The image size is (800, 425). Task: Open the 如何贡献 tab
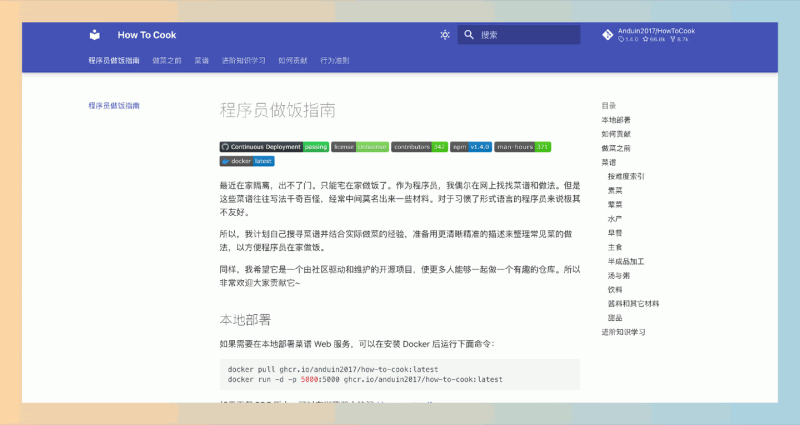(x=293, y=60)
